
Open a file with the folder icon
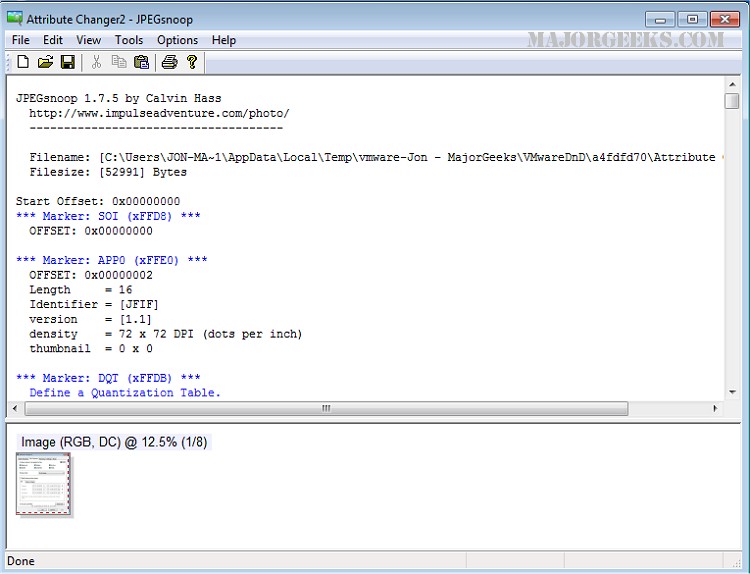coord(45,62)
